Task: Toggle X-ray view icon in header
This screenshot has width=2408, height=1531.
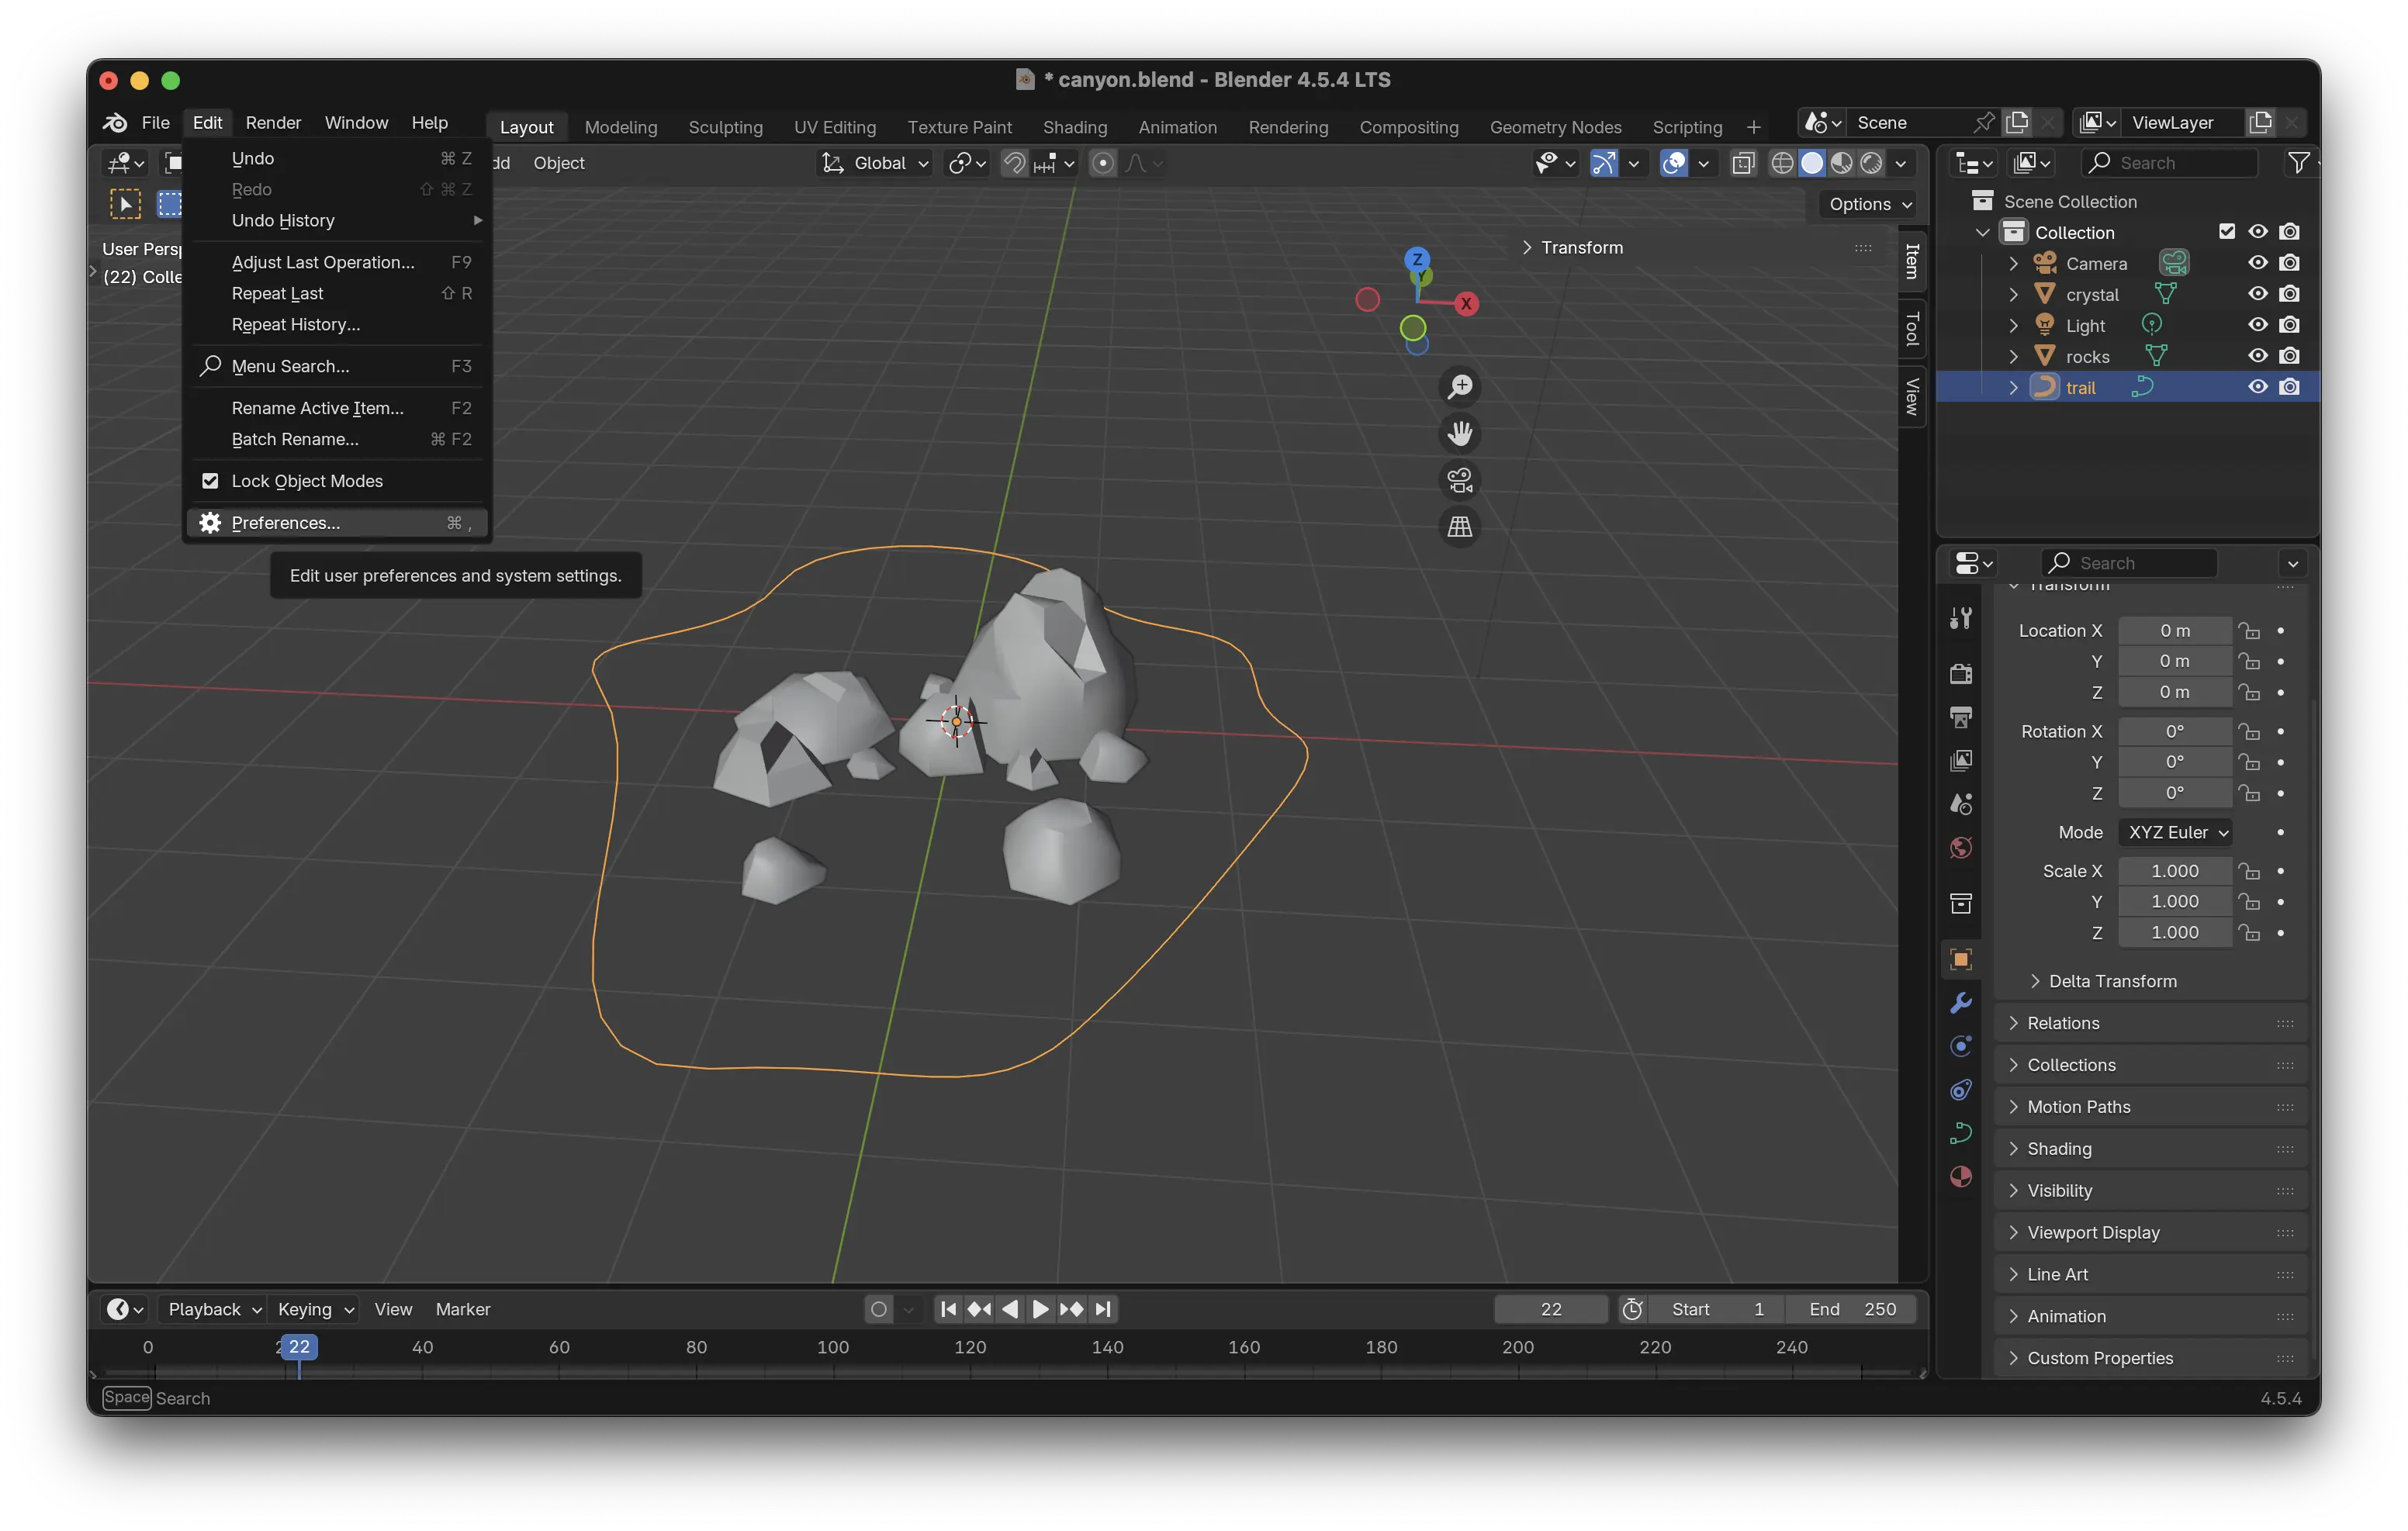Action: pos(1743,163)
